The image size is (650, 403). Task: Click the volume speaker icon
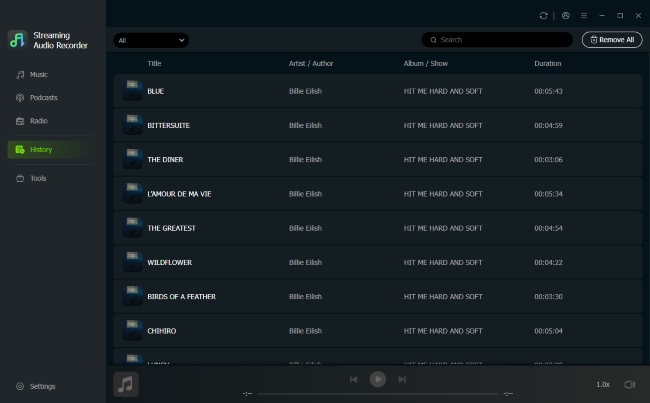[x=629, y=384]
